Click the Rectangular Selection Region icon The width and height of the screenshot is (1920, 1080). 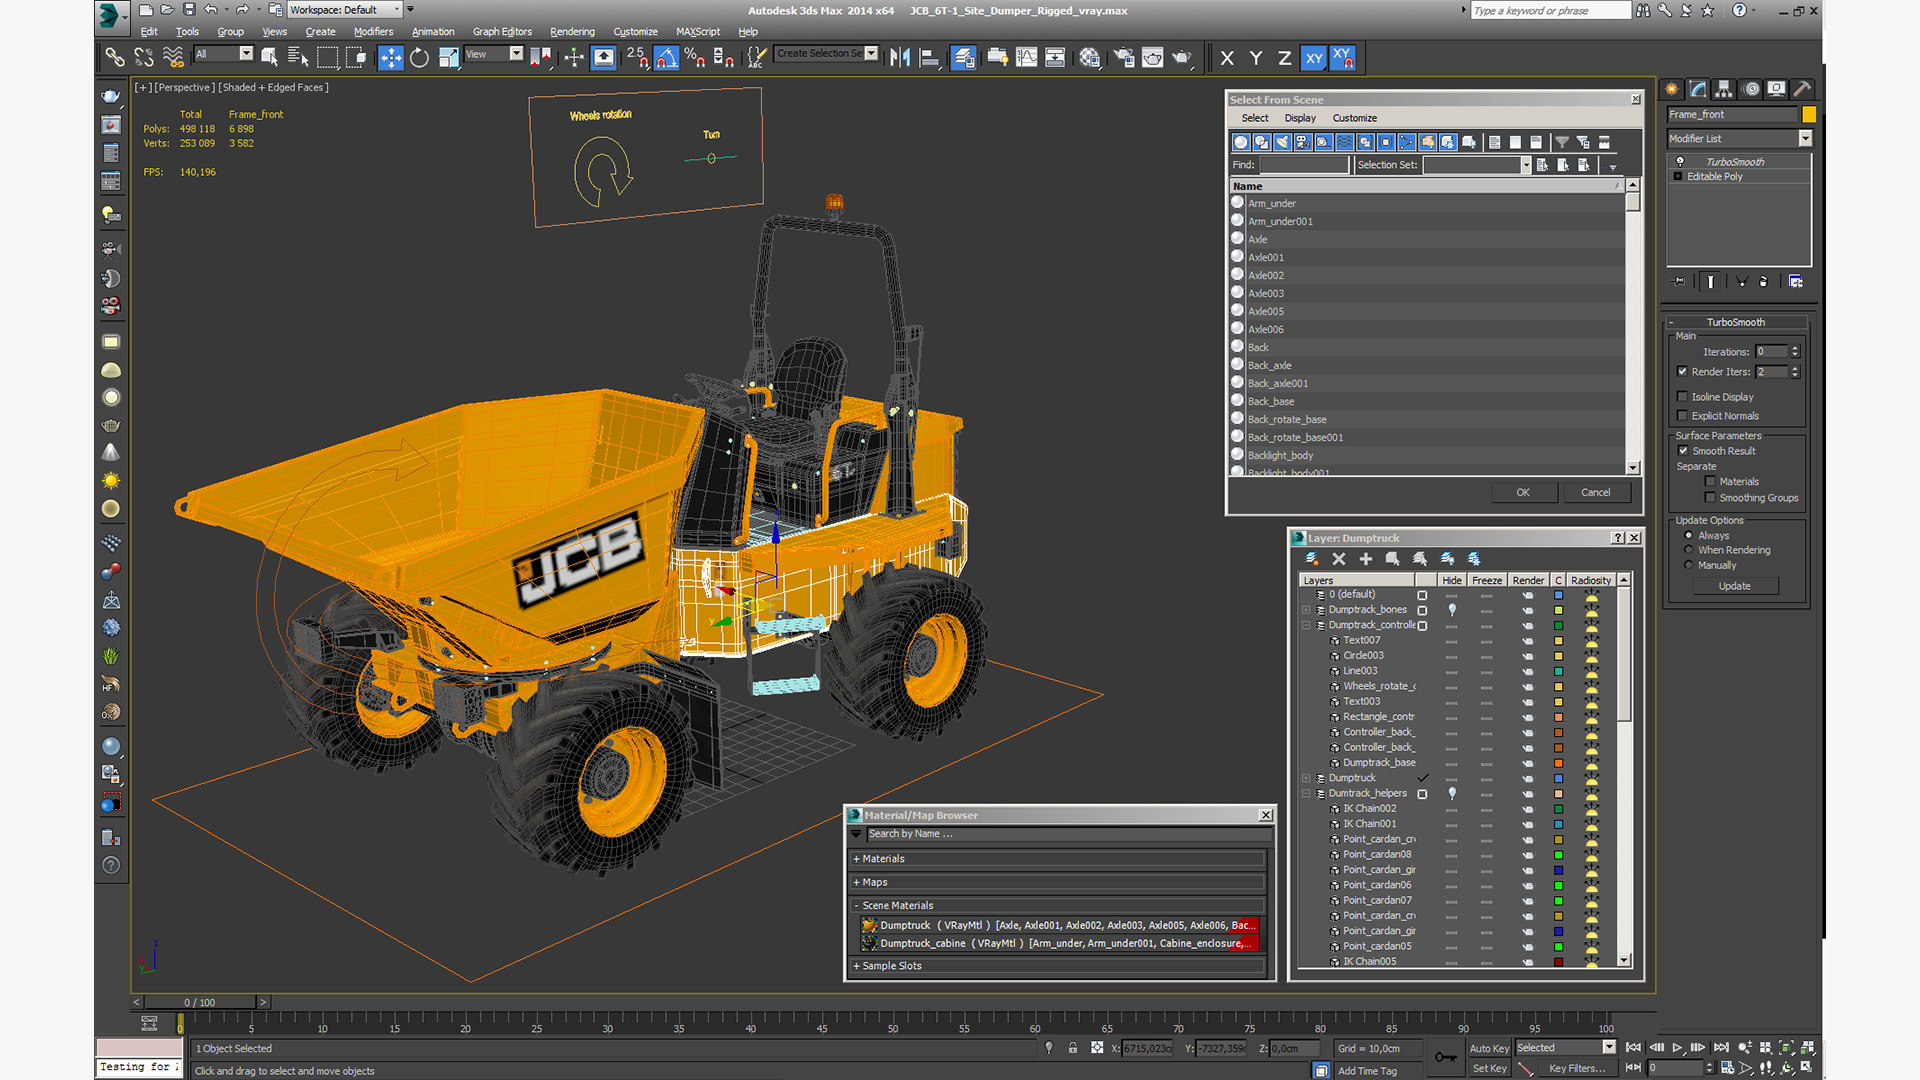pyautogui.click(x=327, y=57)
